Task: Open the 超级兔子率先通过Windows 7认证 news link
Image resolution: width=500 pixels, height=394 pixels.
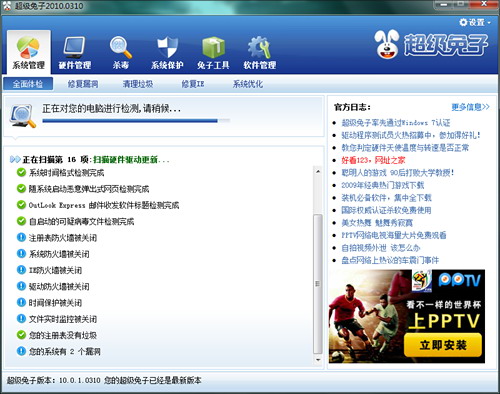Action: click(396, 123)
